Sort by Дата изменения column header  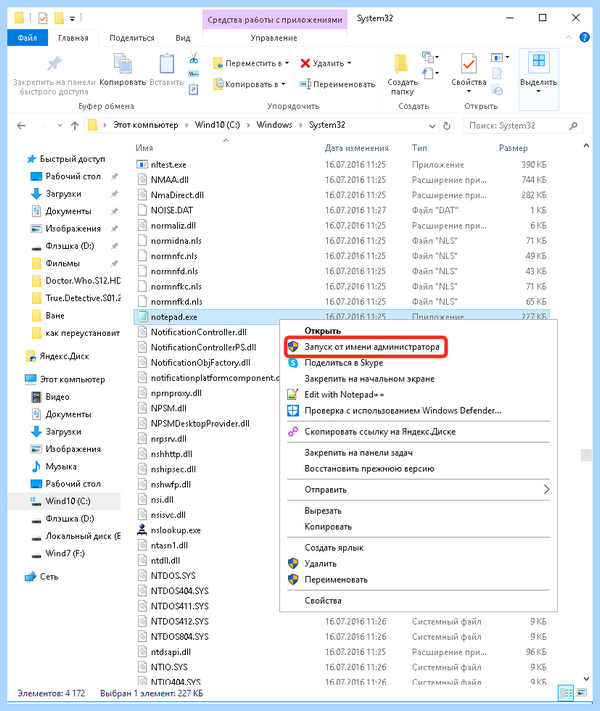[356, 148]
